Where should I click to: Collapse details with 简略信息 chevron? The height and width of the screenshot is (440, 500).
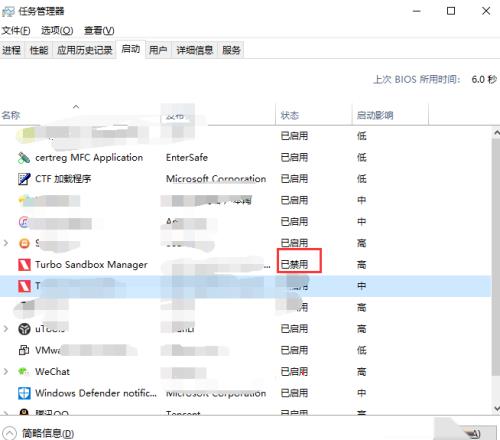(10, 433)
